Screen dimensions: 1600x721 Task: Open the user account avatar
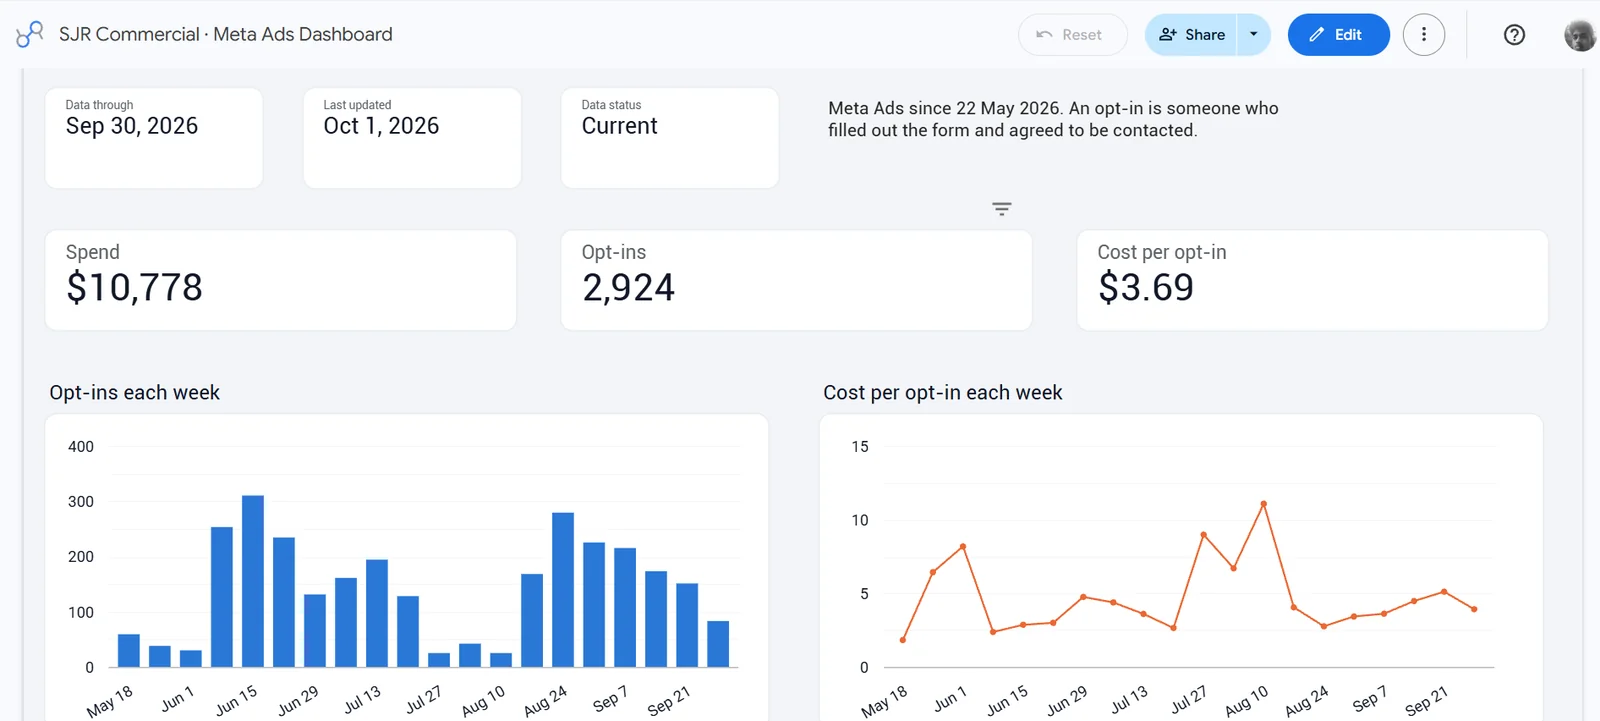[x=1579, y=35]
